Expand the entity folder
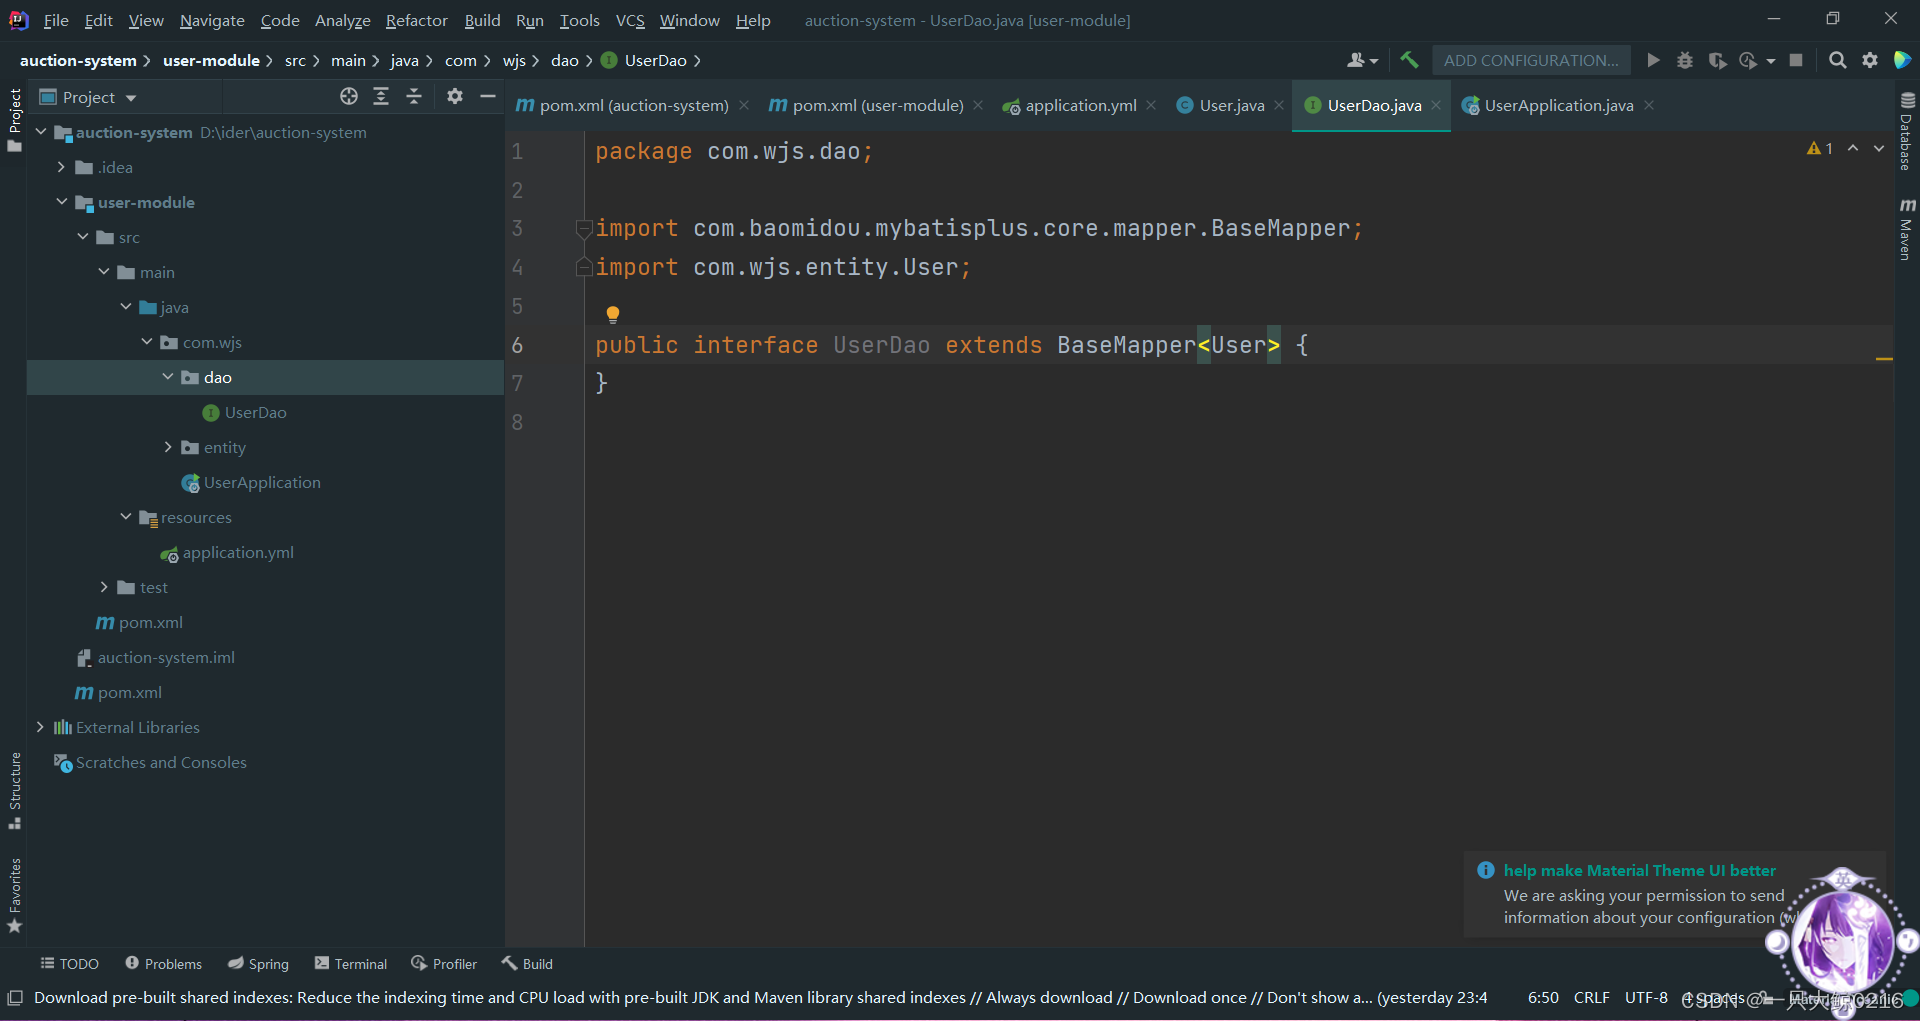 [x=167, y=447]
